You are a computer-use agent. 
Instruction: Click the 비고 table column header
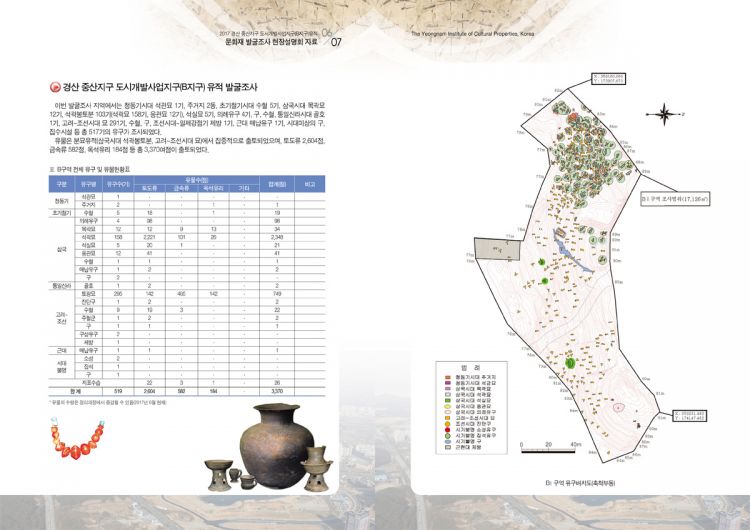click(309, 184)
